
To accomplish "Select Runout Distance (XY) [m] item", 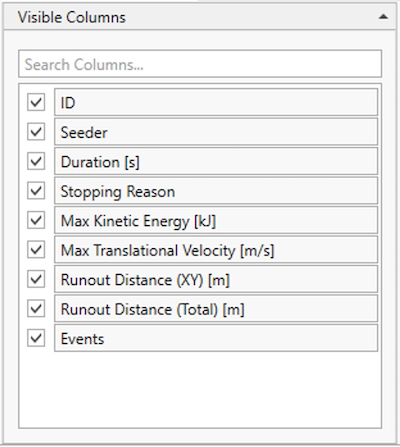I will [x=216, y=279].
